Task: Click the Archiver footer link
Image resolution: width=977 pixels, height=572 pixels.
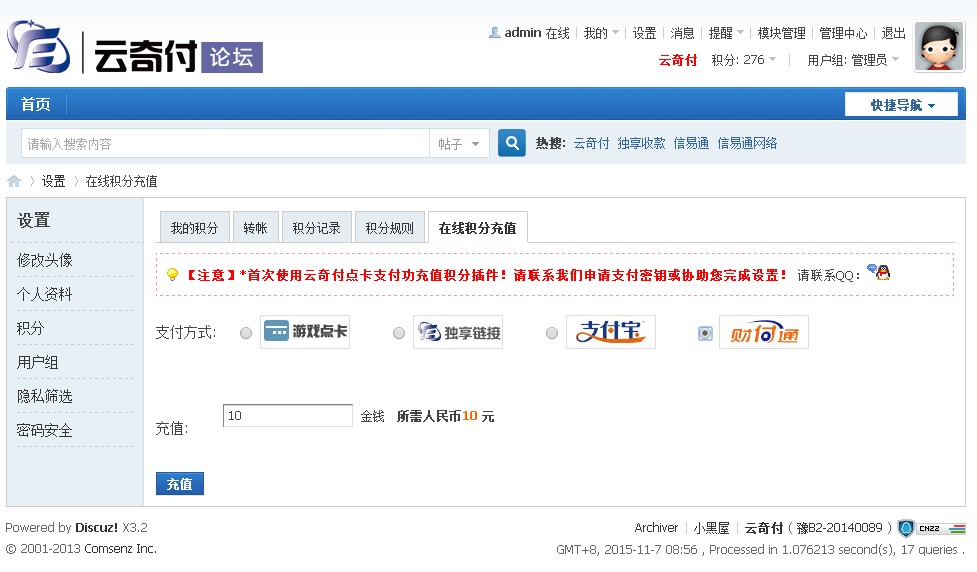Action: (x=656, y=528)
